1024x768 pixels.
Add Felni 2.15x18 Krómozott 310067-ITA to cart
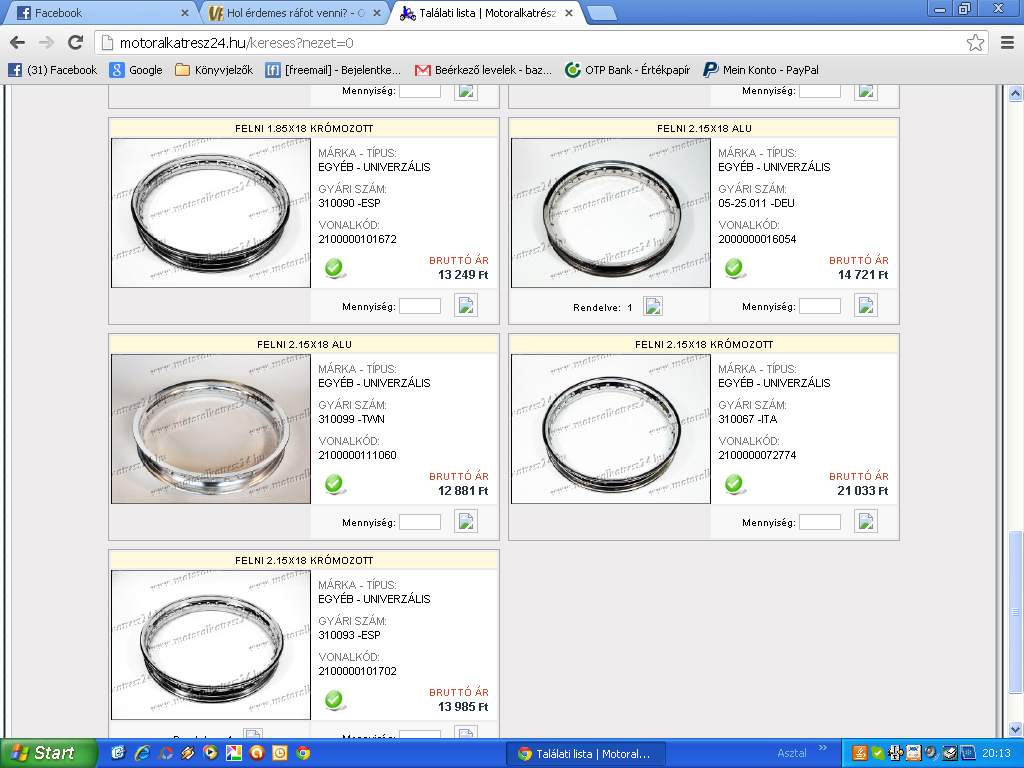click(x=866, y=522)
